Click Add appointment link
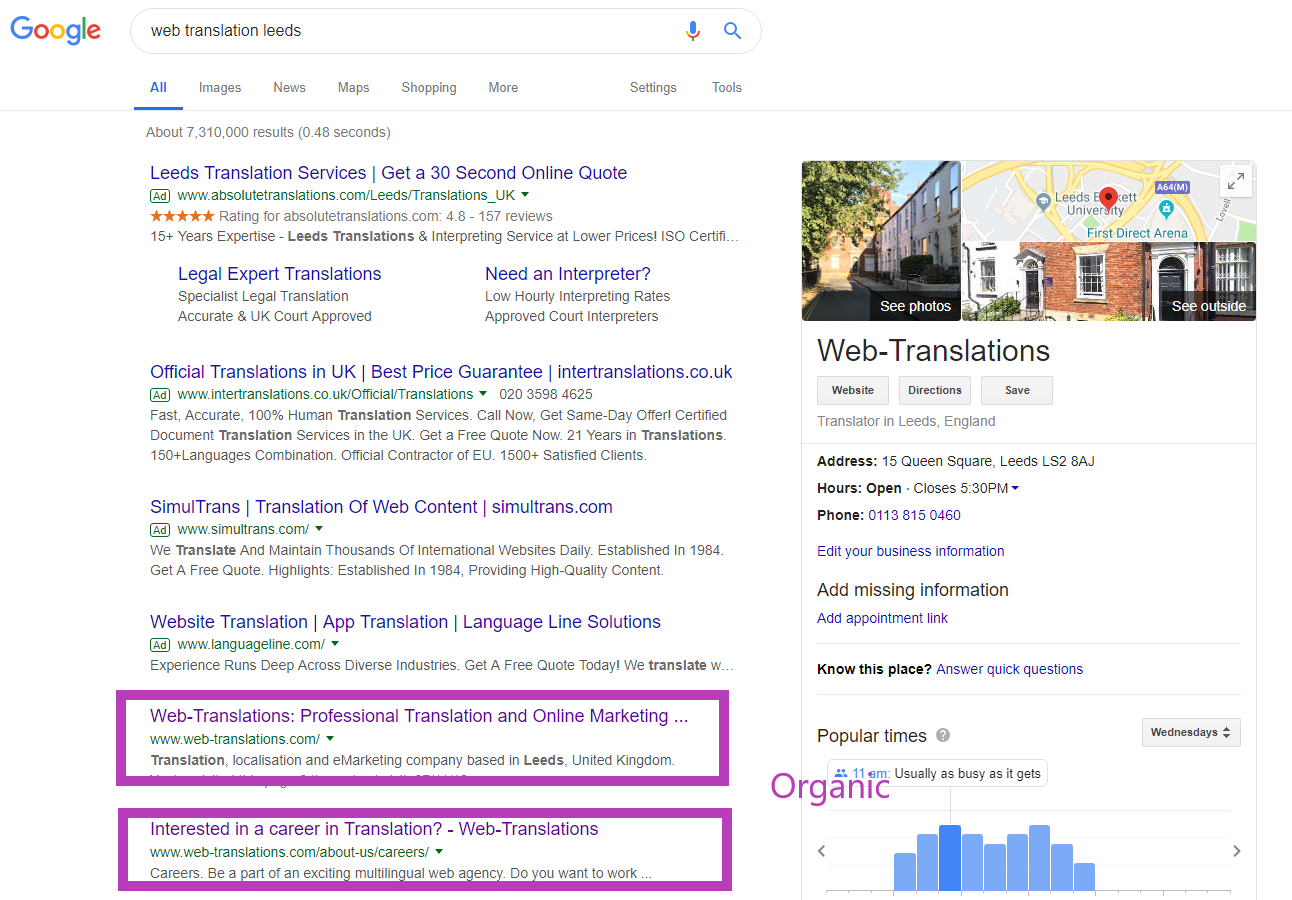Image resolution: width=1292 pixels, height=900 pixels. (x=882, y=618)
